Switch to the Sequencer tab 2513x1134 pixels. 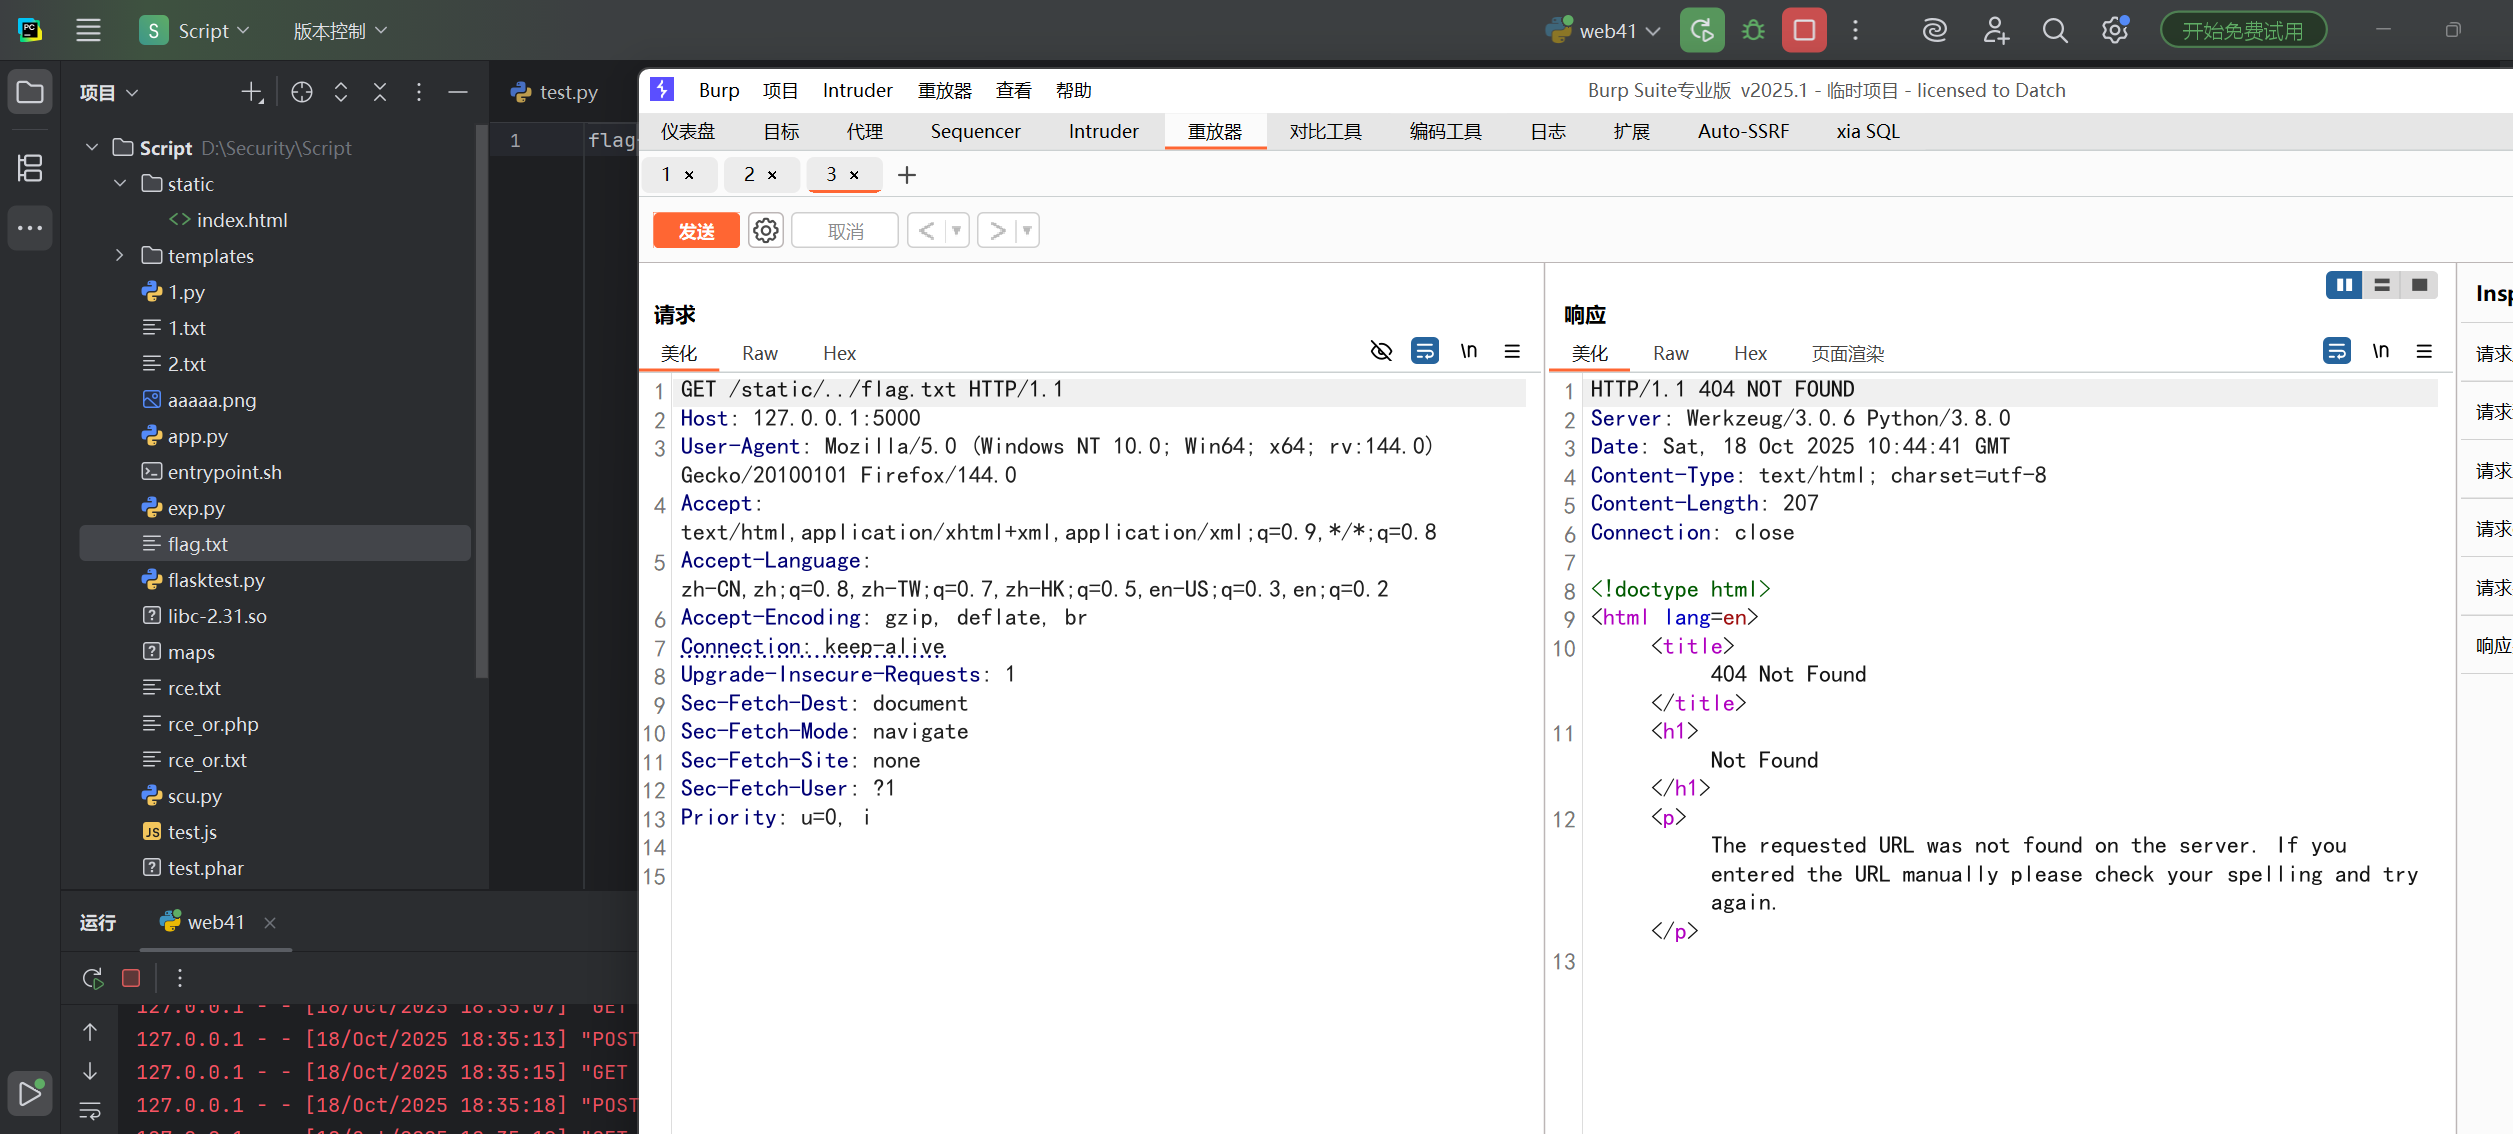point(975,131)
